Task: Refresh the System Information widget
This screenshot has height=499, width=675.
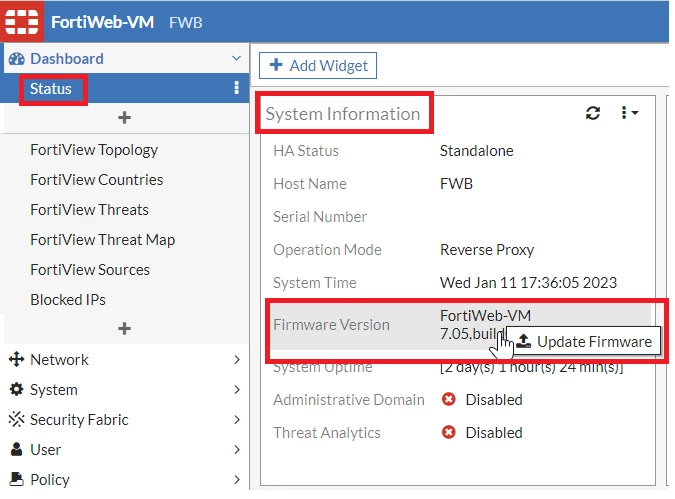Action: pyautogui.click(x=593, y=113)
